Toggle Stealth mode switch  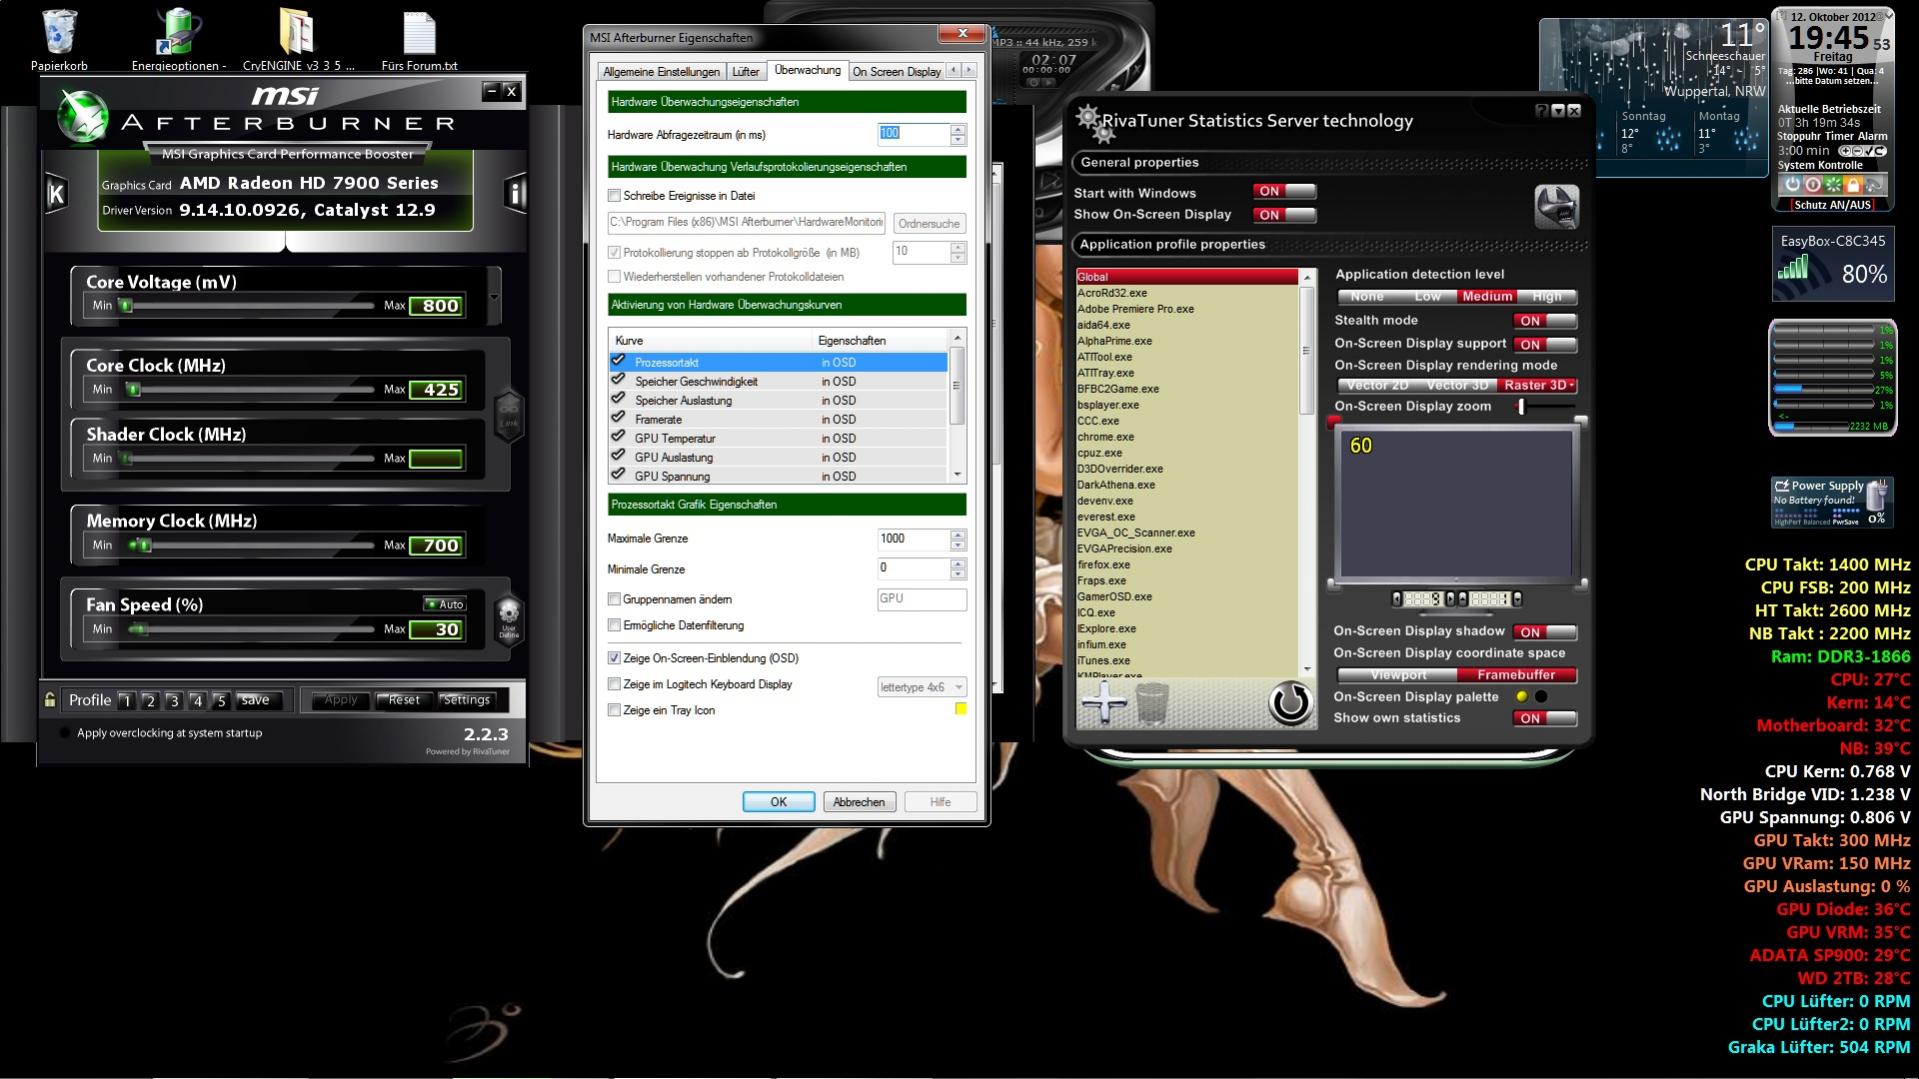pyautogui.click(x=1545, y=321)
